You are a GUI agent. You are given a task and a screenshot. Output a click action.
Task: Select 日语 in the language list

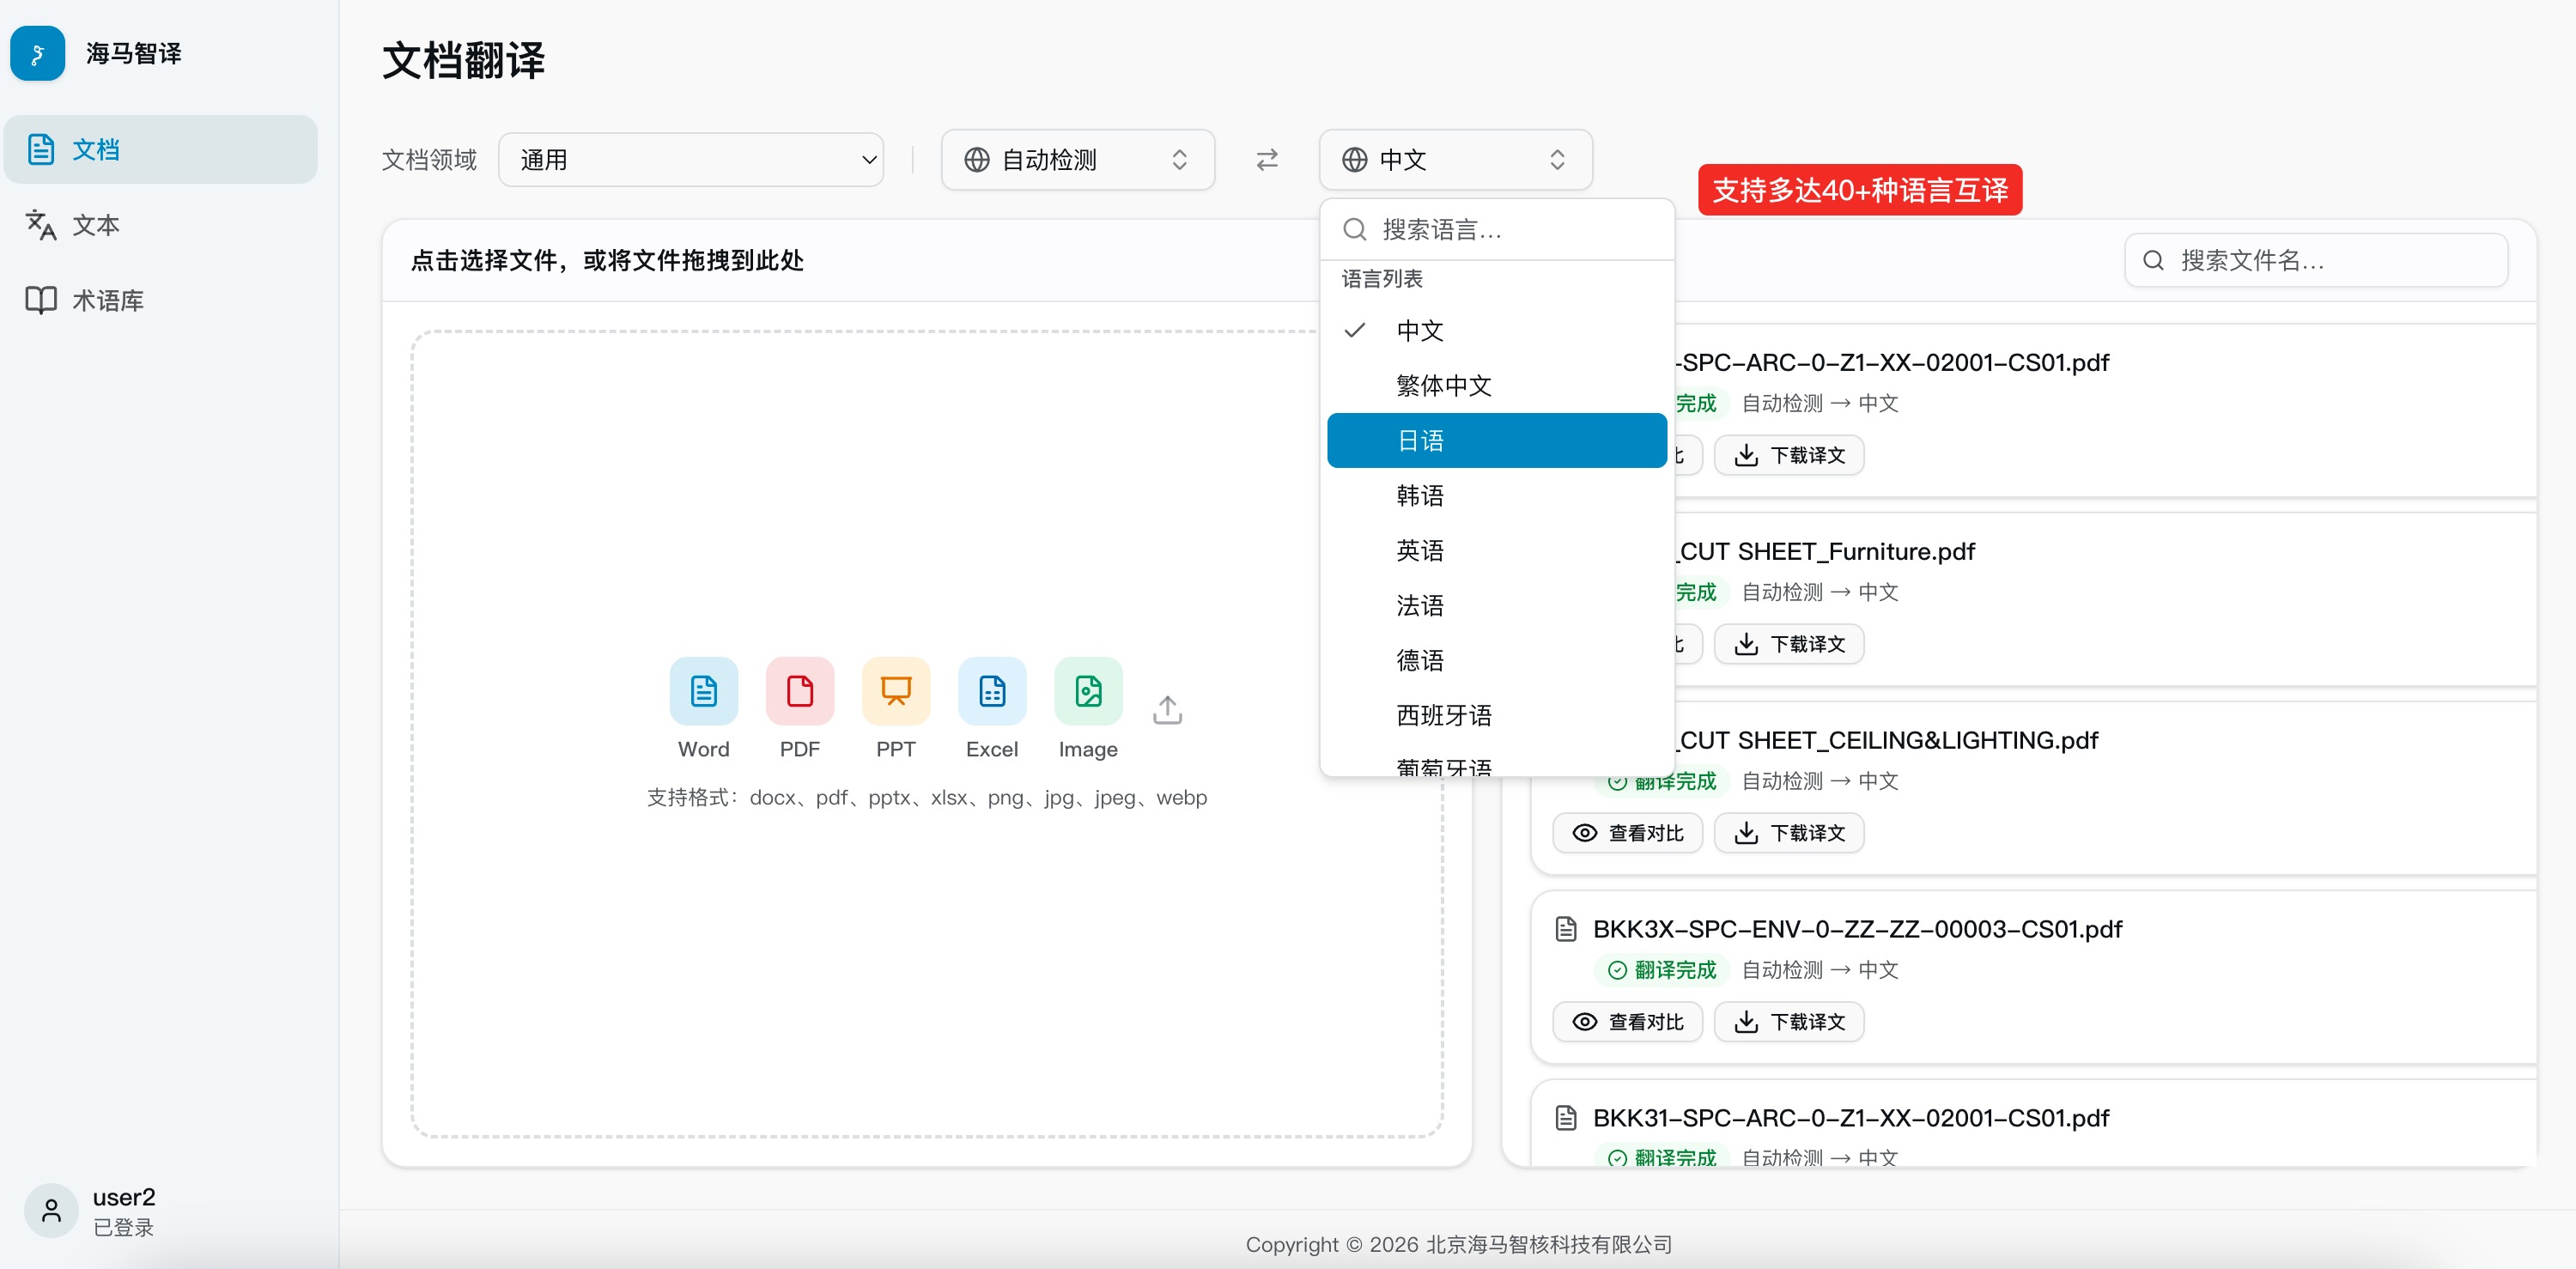1497,441
